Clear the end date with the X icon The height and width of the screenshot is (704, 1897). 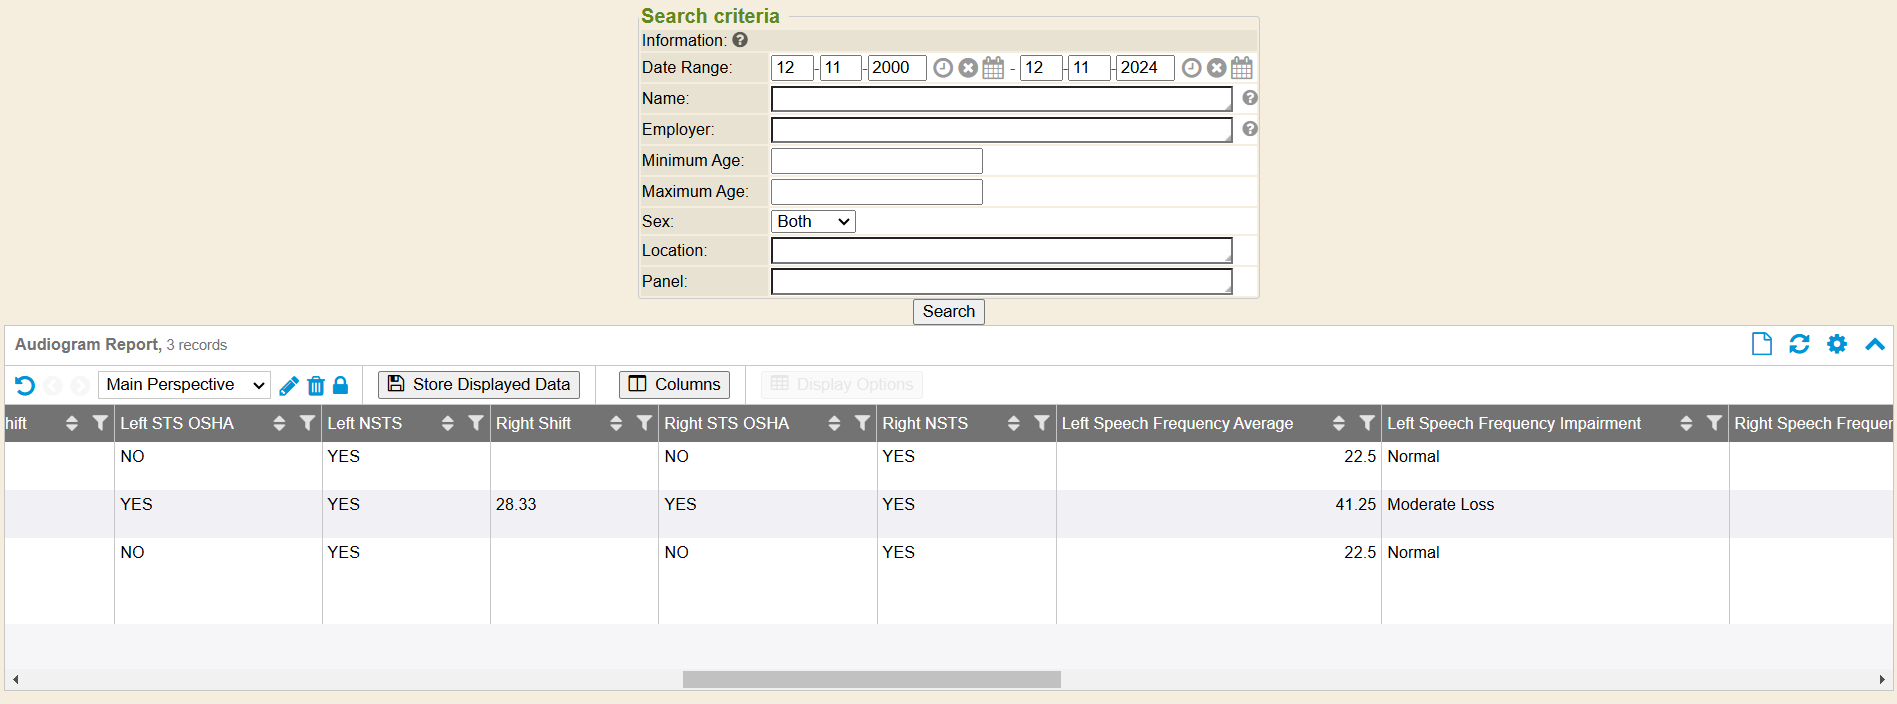[x=1216, y=68]
